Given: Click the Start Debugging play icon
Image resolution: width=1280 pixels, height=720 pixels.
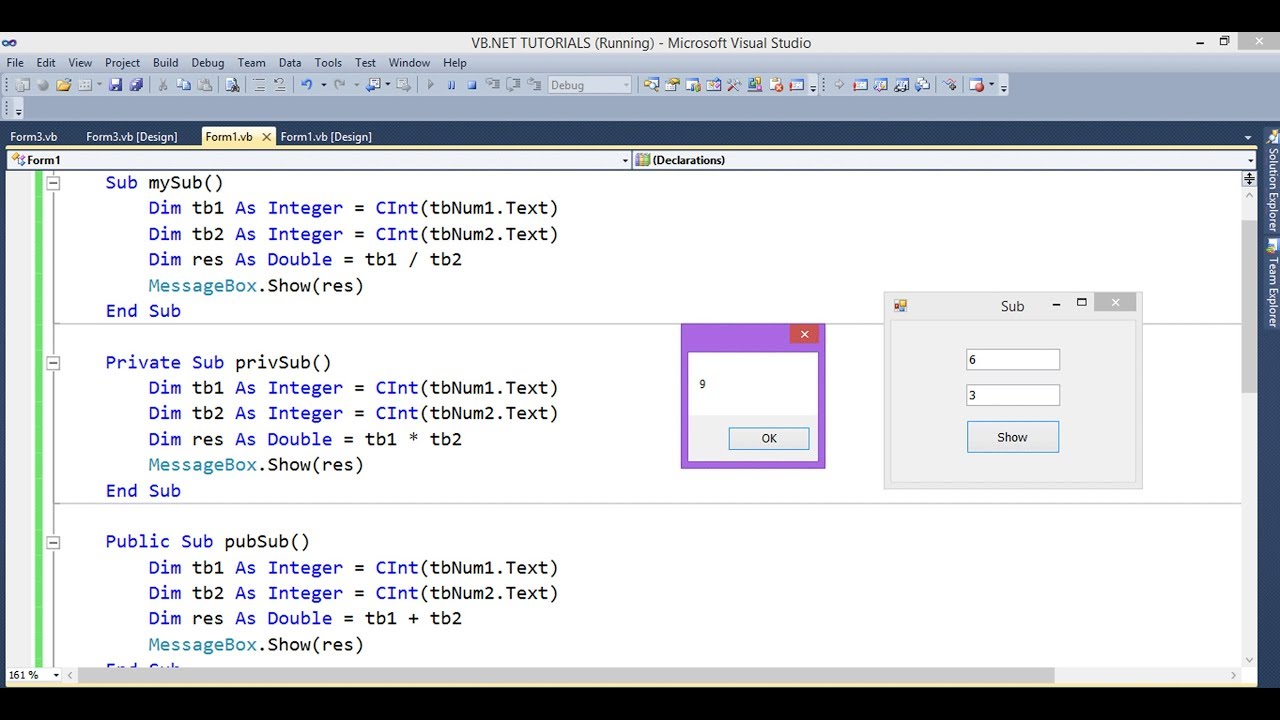Looking at the screenshot, I should point(431,85).
